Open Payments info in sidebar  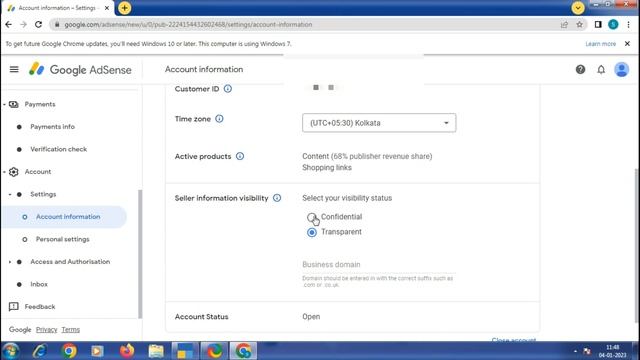tap(52, 127)
